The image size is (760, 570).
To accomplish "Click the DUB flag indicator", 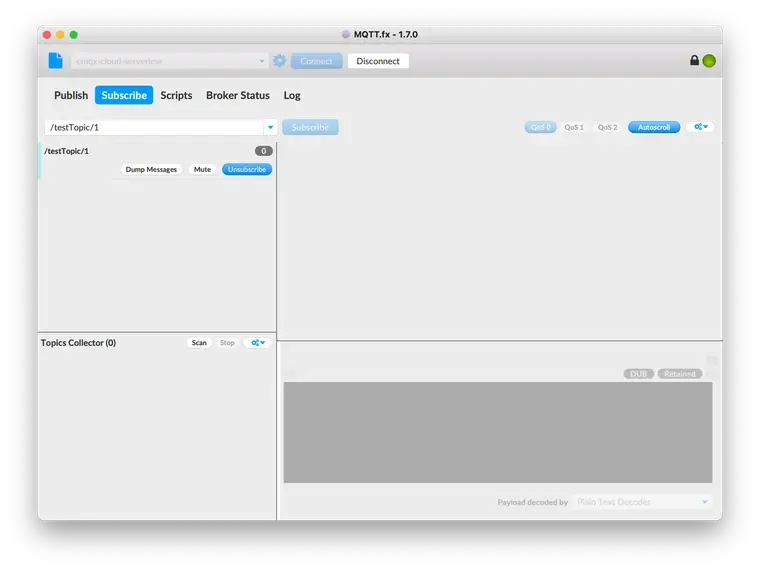I will pyautogui.click(x=638, y=374).
